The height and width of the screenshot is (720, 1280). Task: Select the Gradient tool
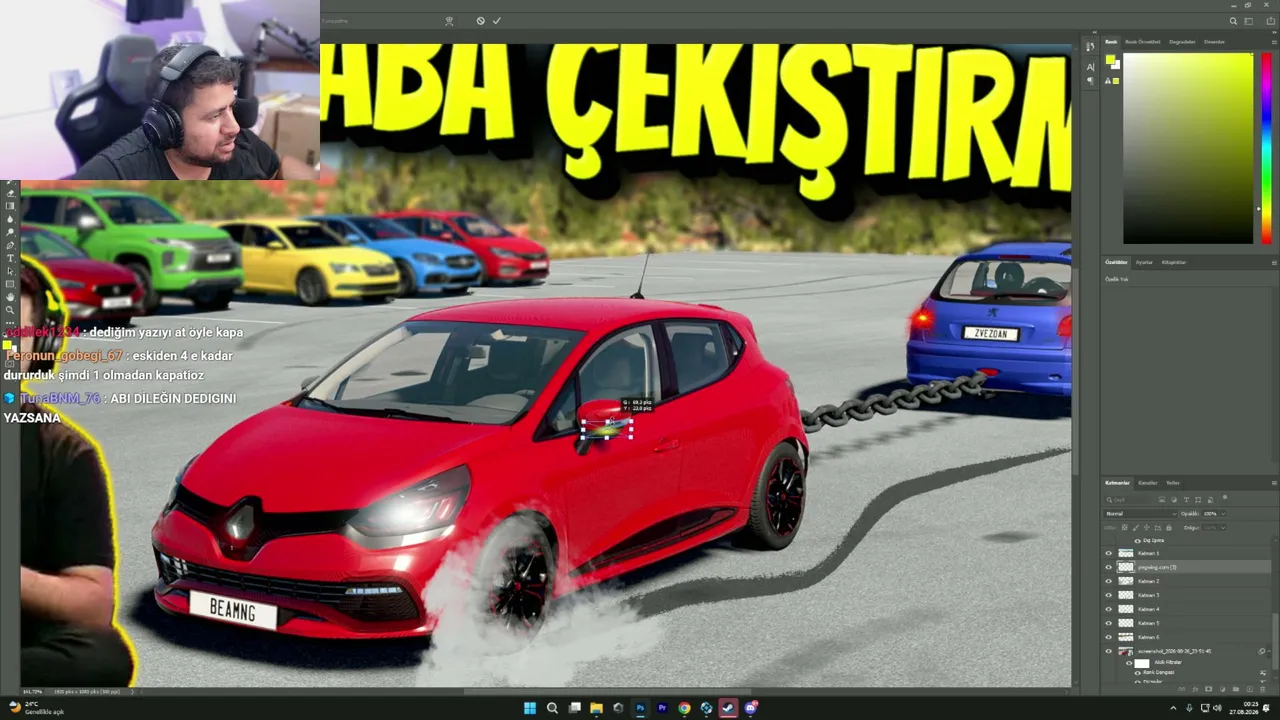pyautogui.click(x=10, y=206)
